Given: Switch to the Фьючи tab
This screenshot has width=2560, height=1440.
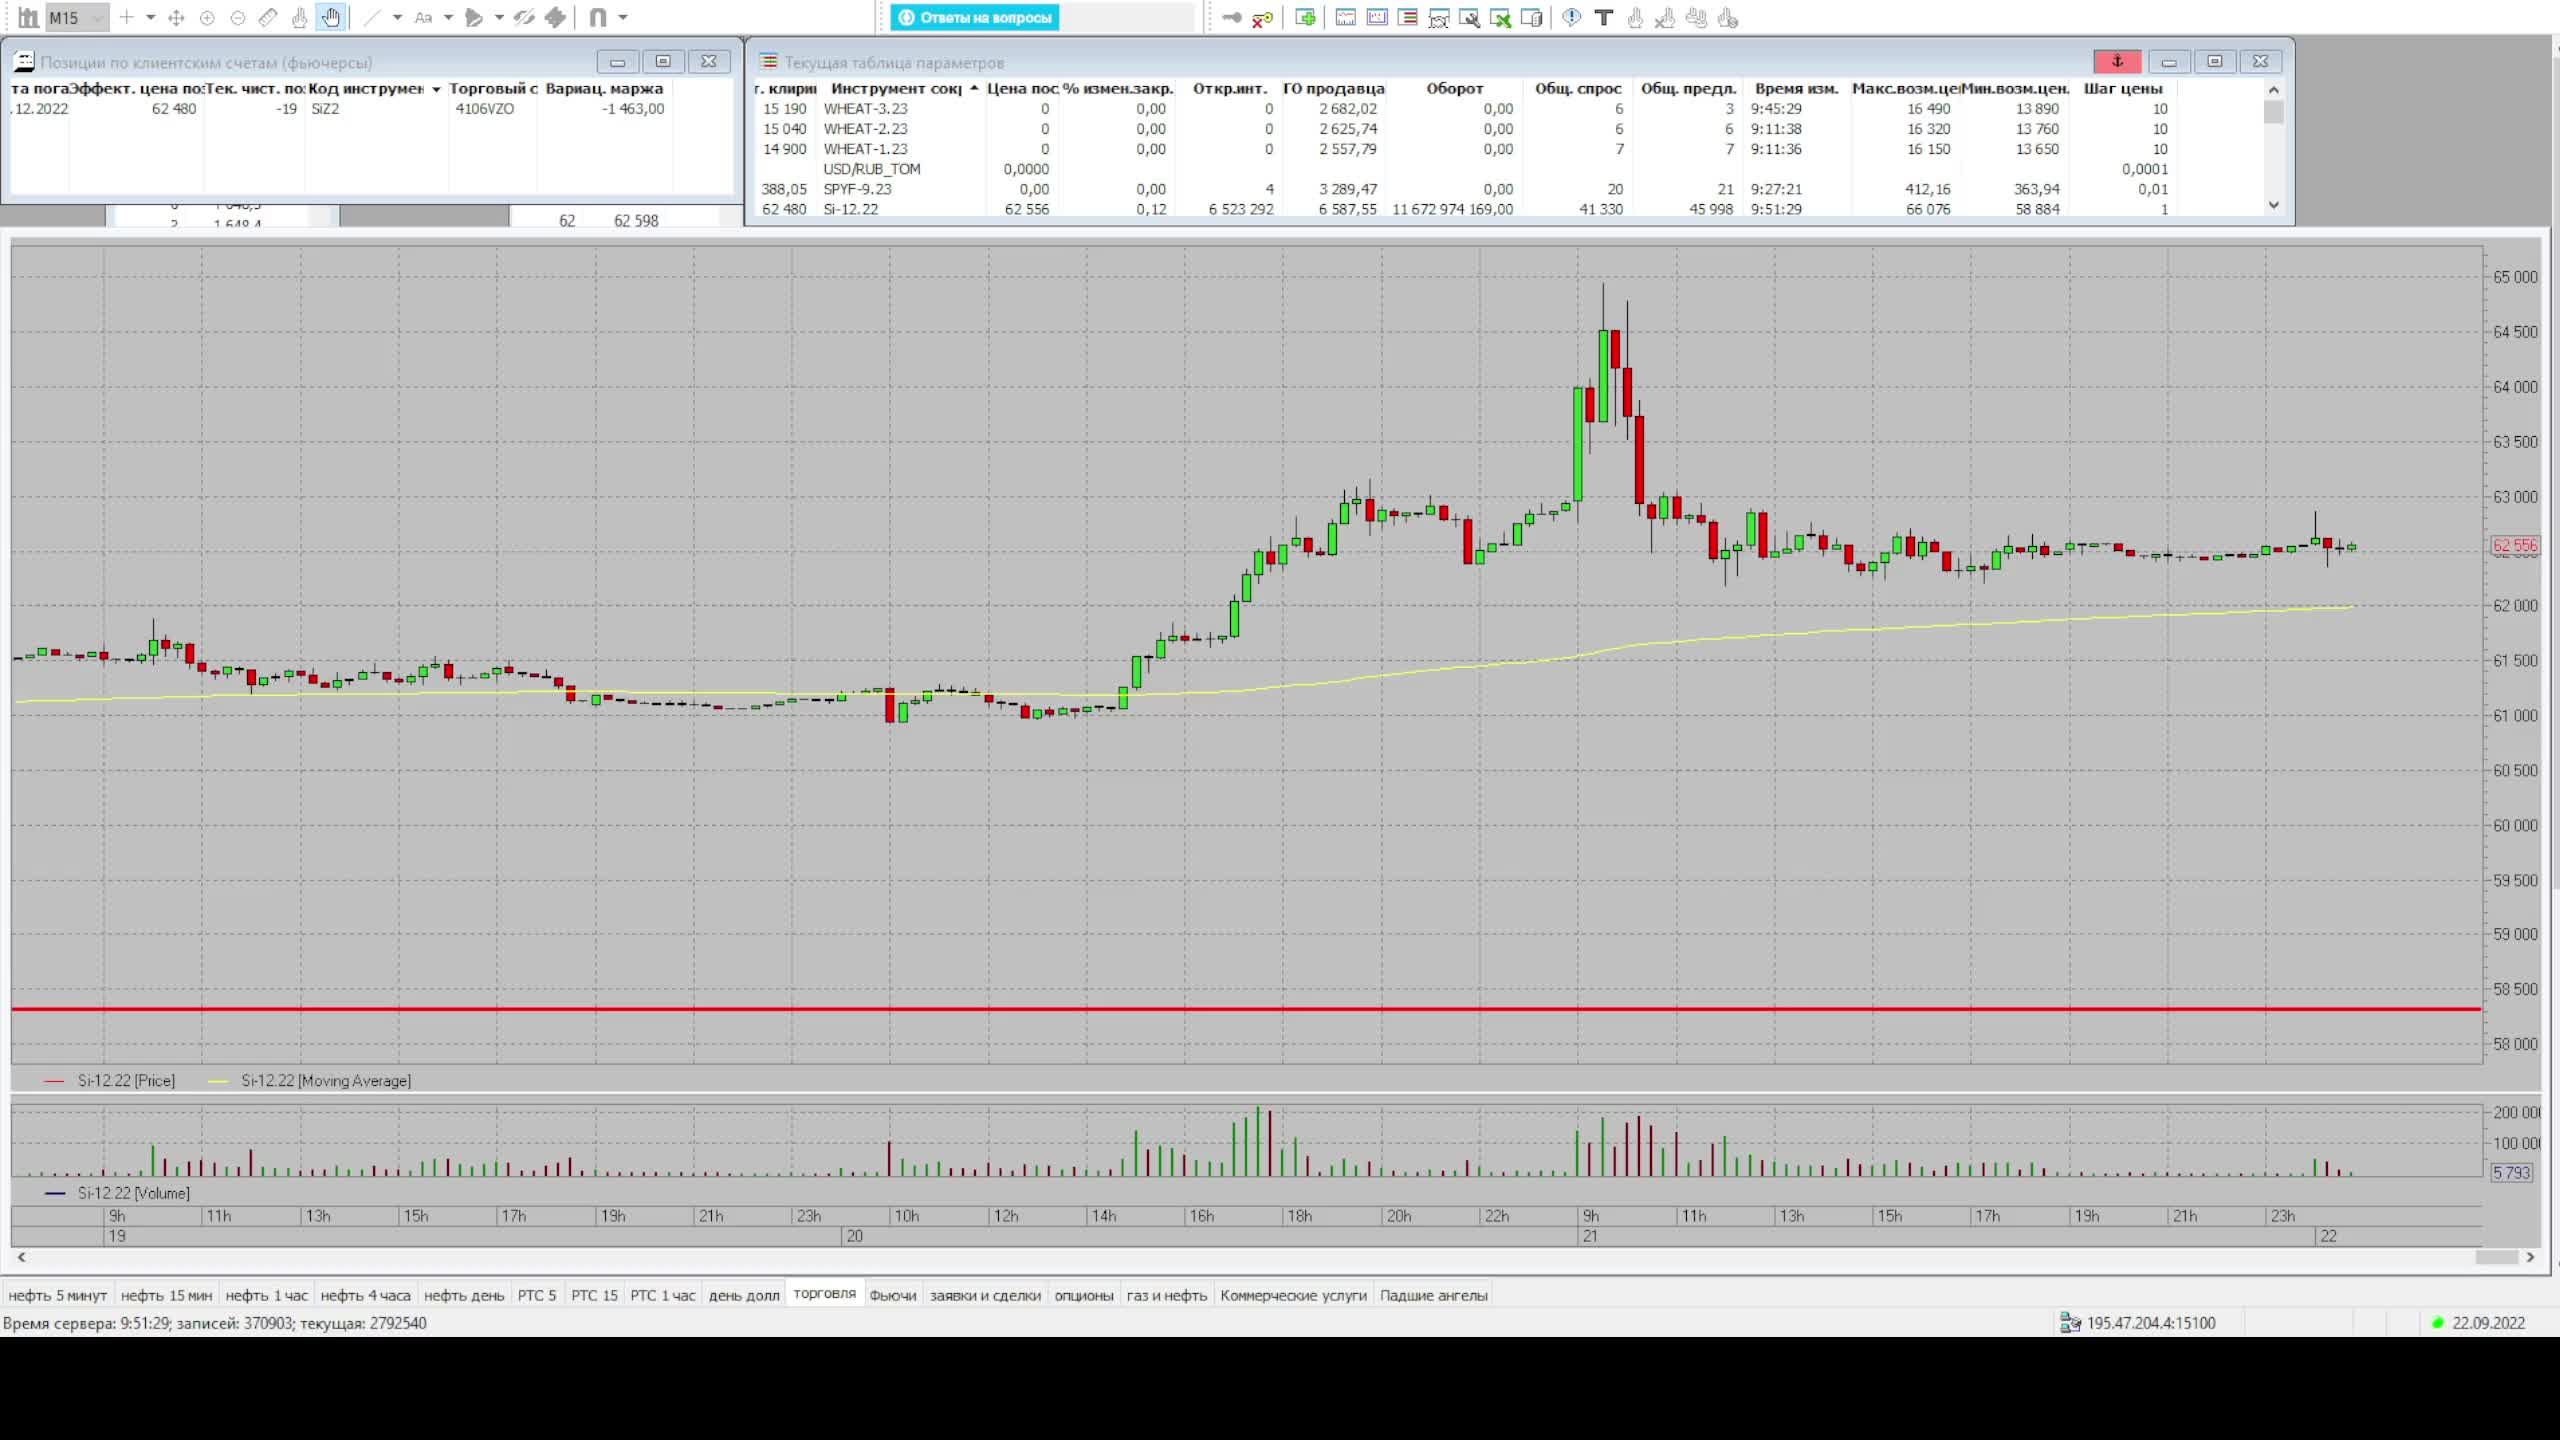Looking at the screenshot, I should 892,1295.
